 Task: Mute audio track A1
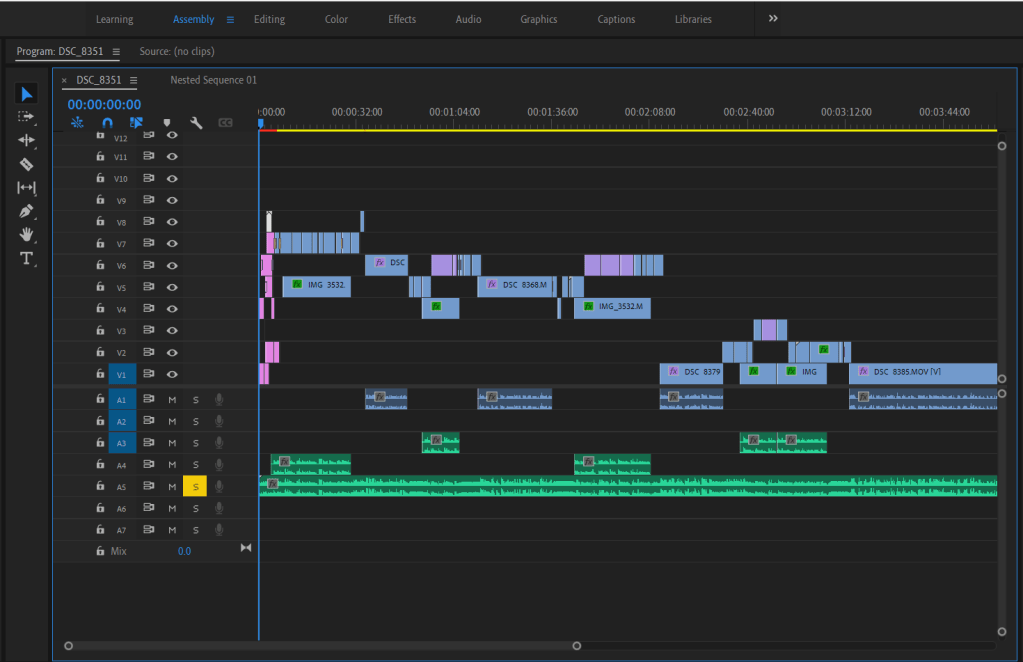(x=172, y=400)
